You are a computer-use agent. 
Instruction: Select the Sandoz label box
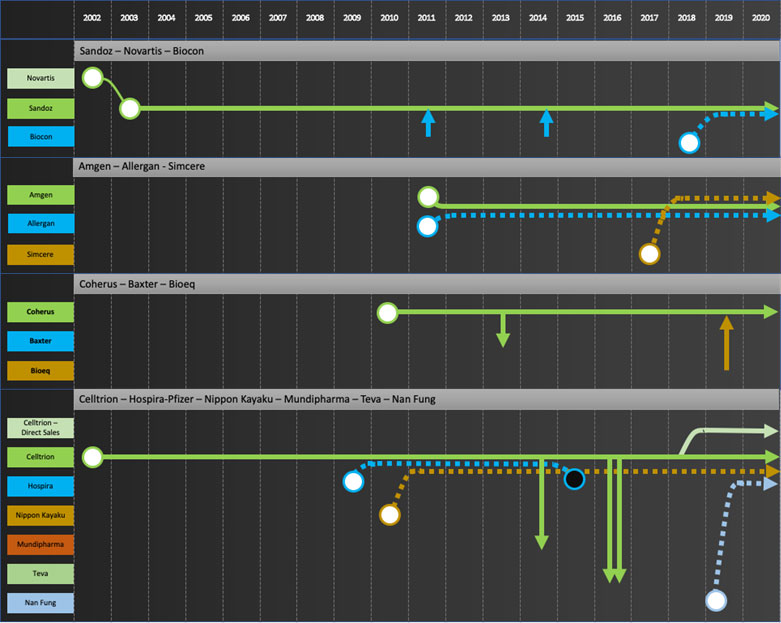[x=41, y=108]
